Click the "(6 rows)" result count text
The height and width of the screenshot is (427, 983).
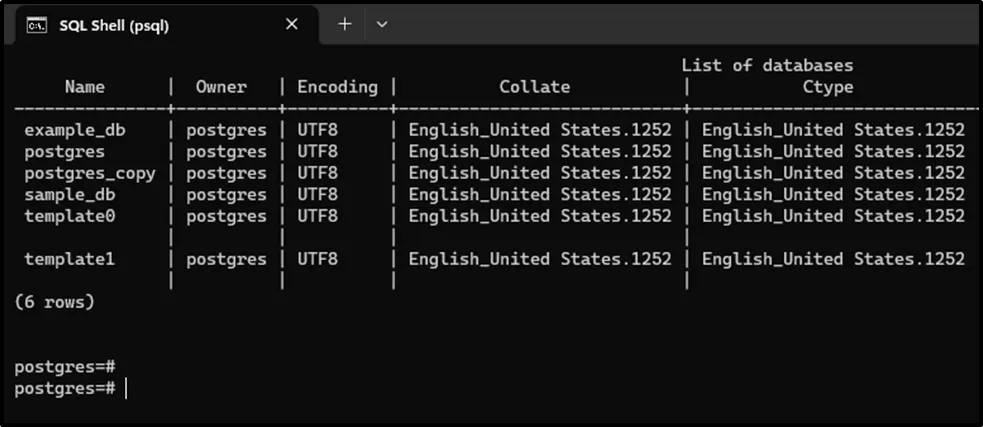coord(55,302)
